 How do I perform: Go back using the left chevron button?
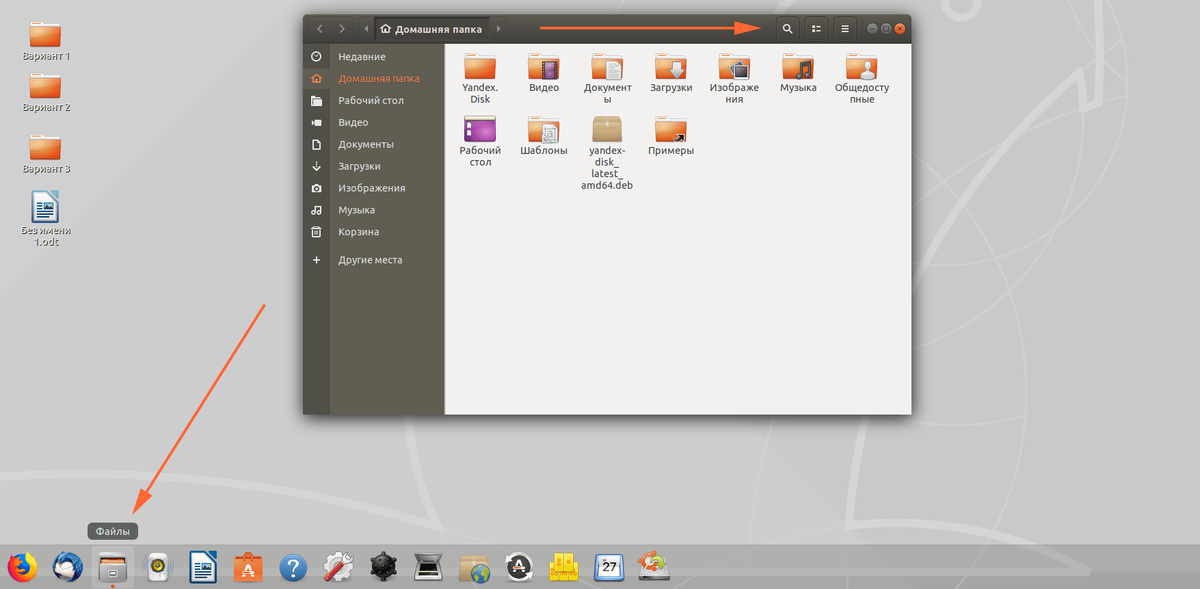320,29
